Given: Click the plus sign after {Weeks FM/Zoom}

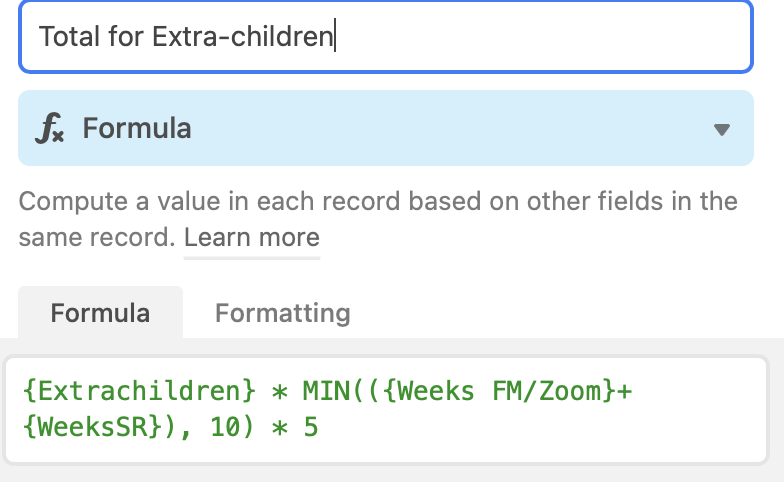Looking at the screenshot, I should click(x=624, y=391).
